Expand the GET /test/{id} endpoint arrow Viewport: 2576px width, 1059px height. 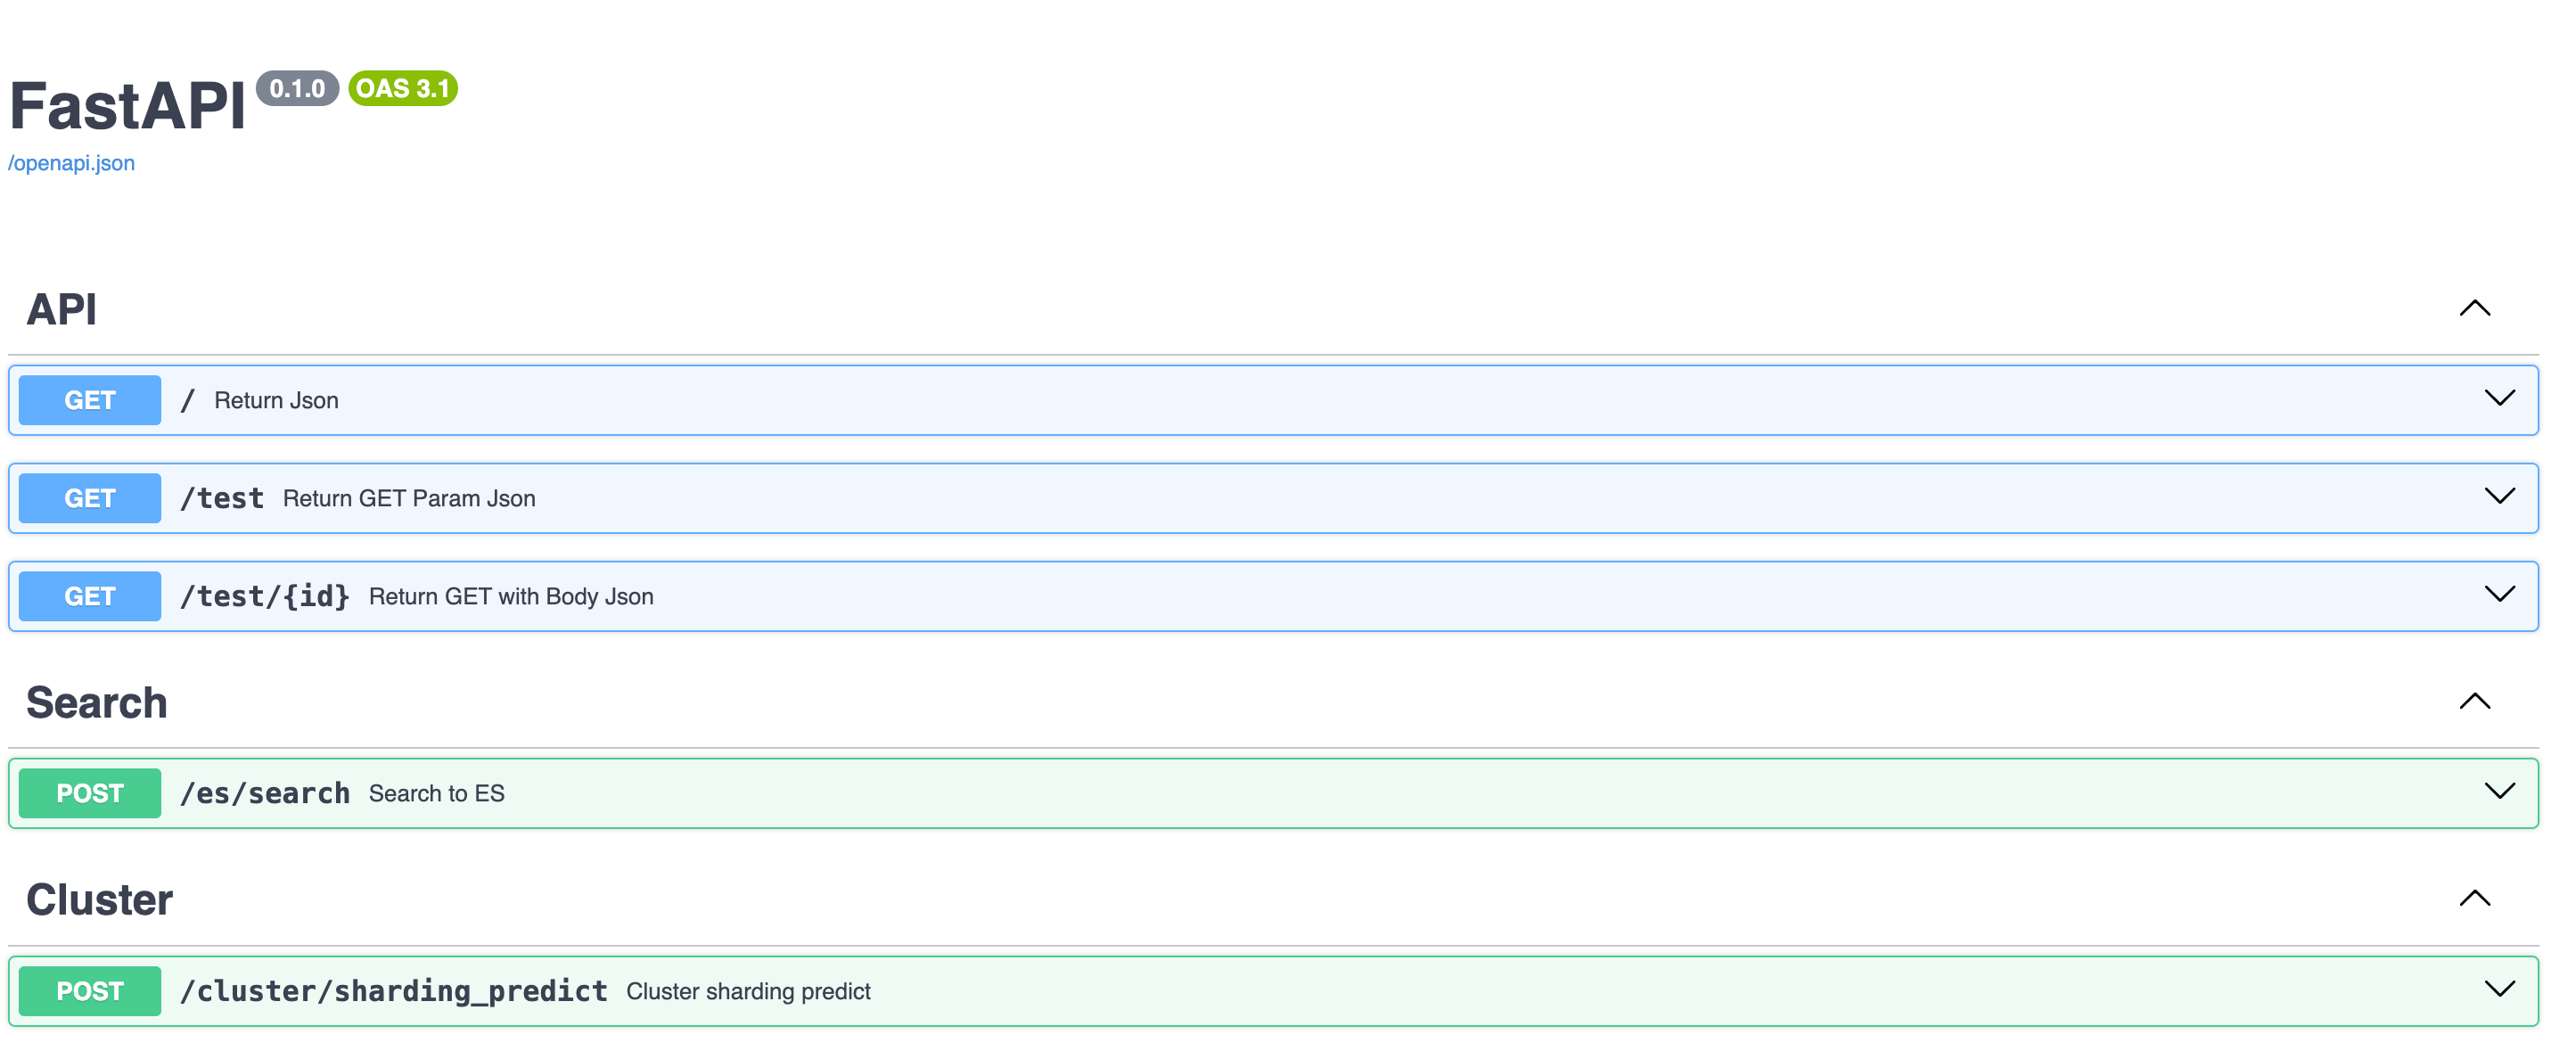(2499, 594)
